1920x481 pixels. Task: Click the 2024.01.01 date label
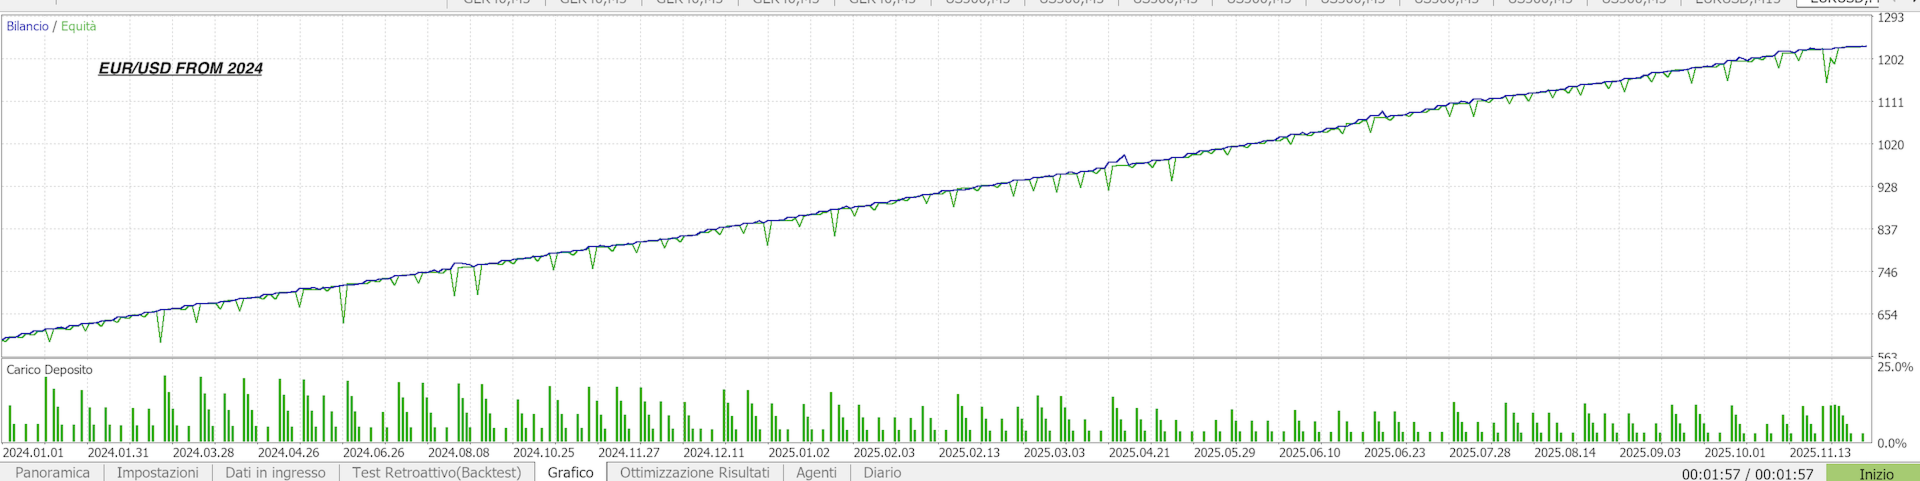click(x=33, y=453)
